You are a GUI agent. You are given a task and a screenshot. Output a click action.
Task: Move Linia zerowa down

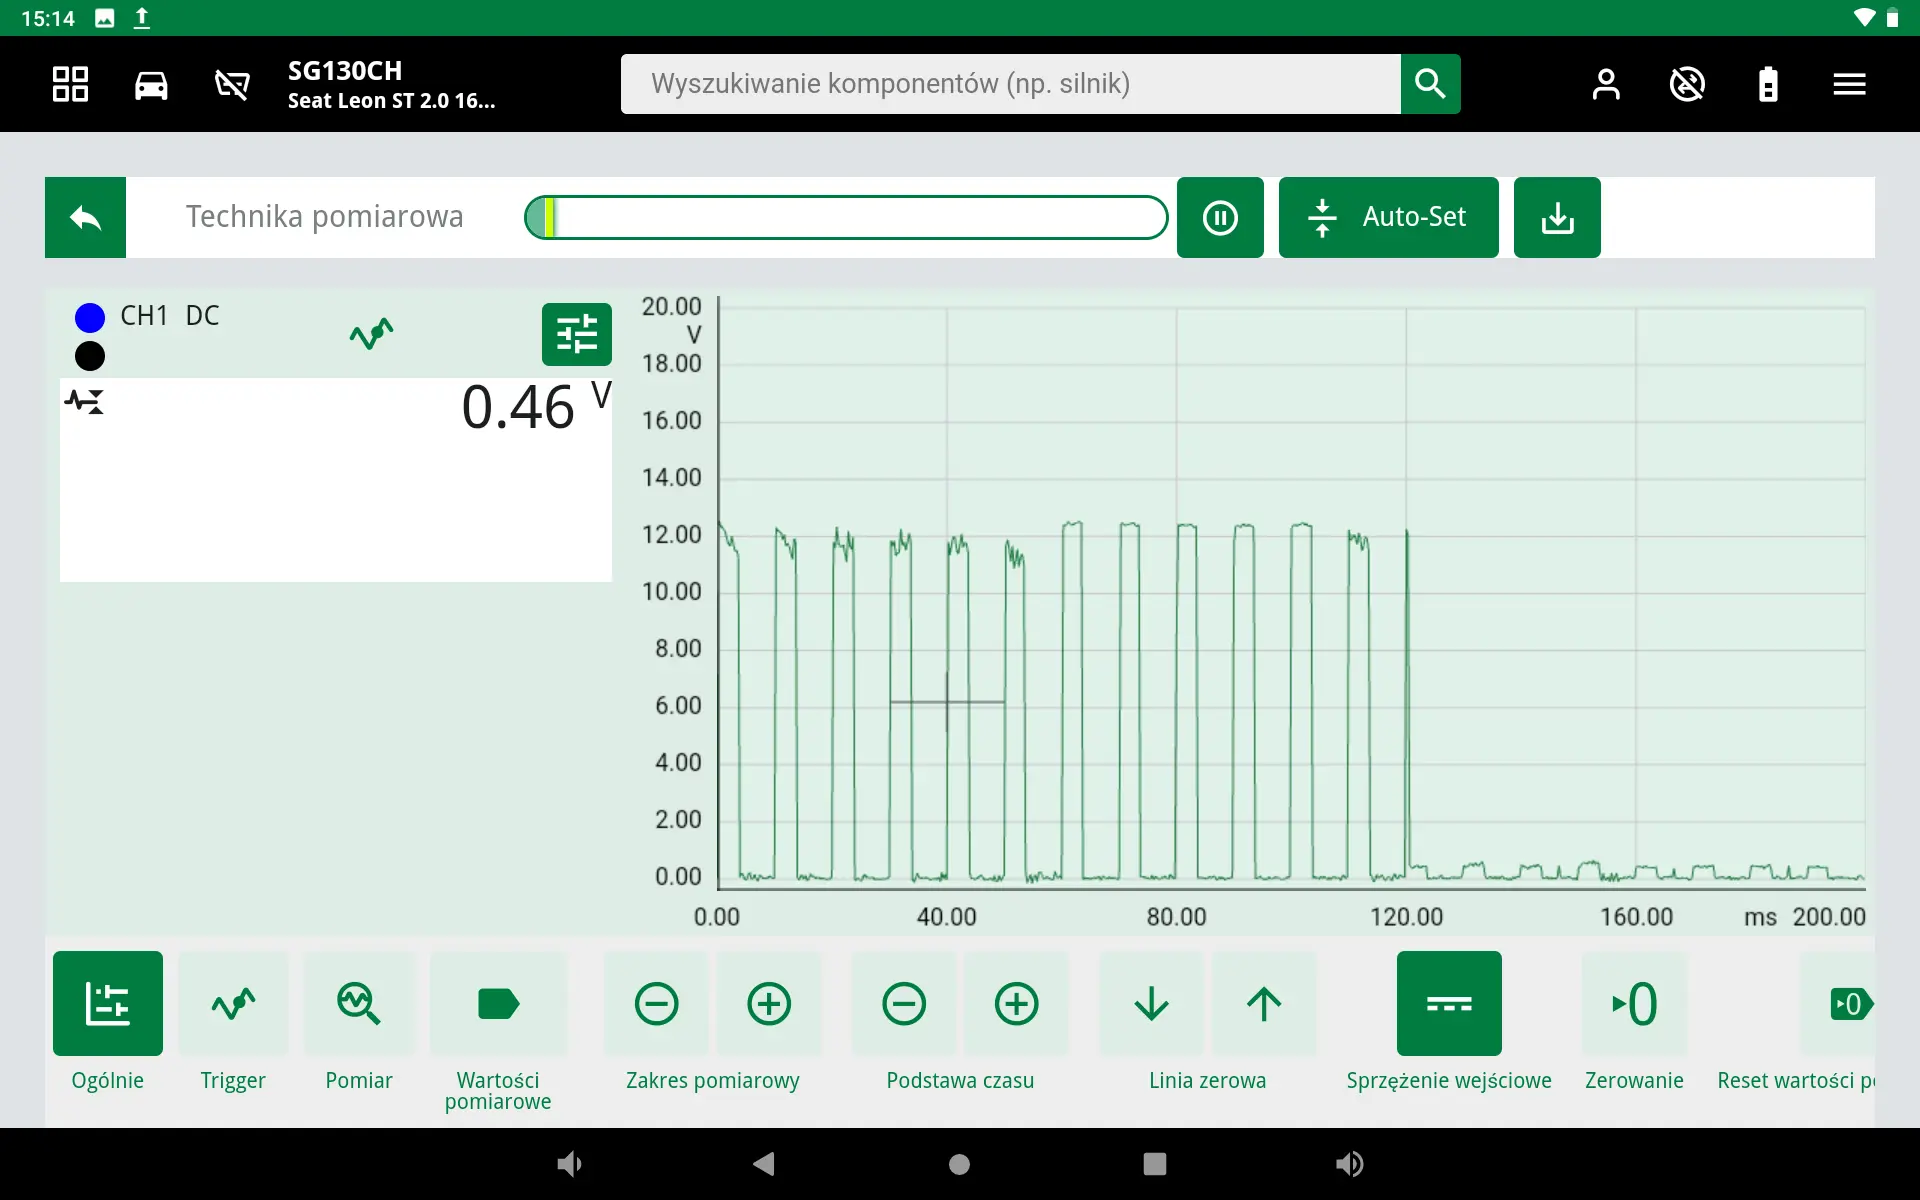click(x=1152, y=1003)
